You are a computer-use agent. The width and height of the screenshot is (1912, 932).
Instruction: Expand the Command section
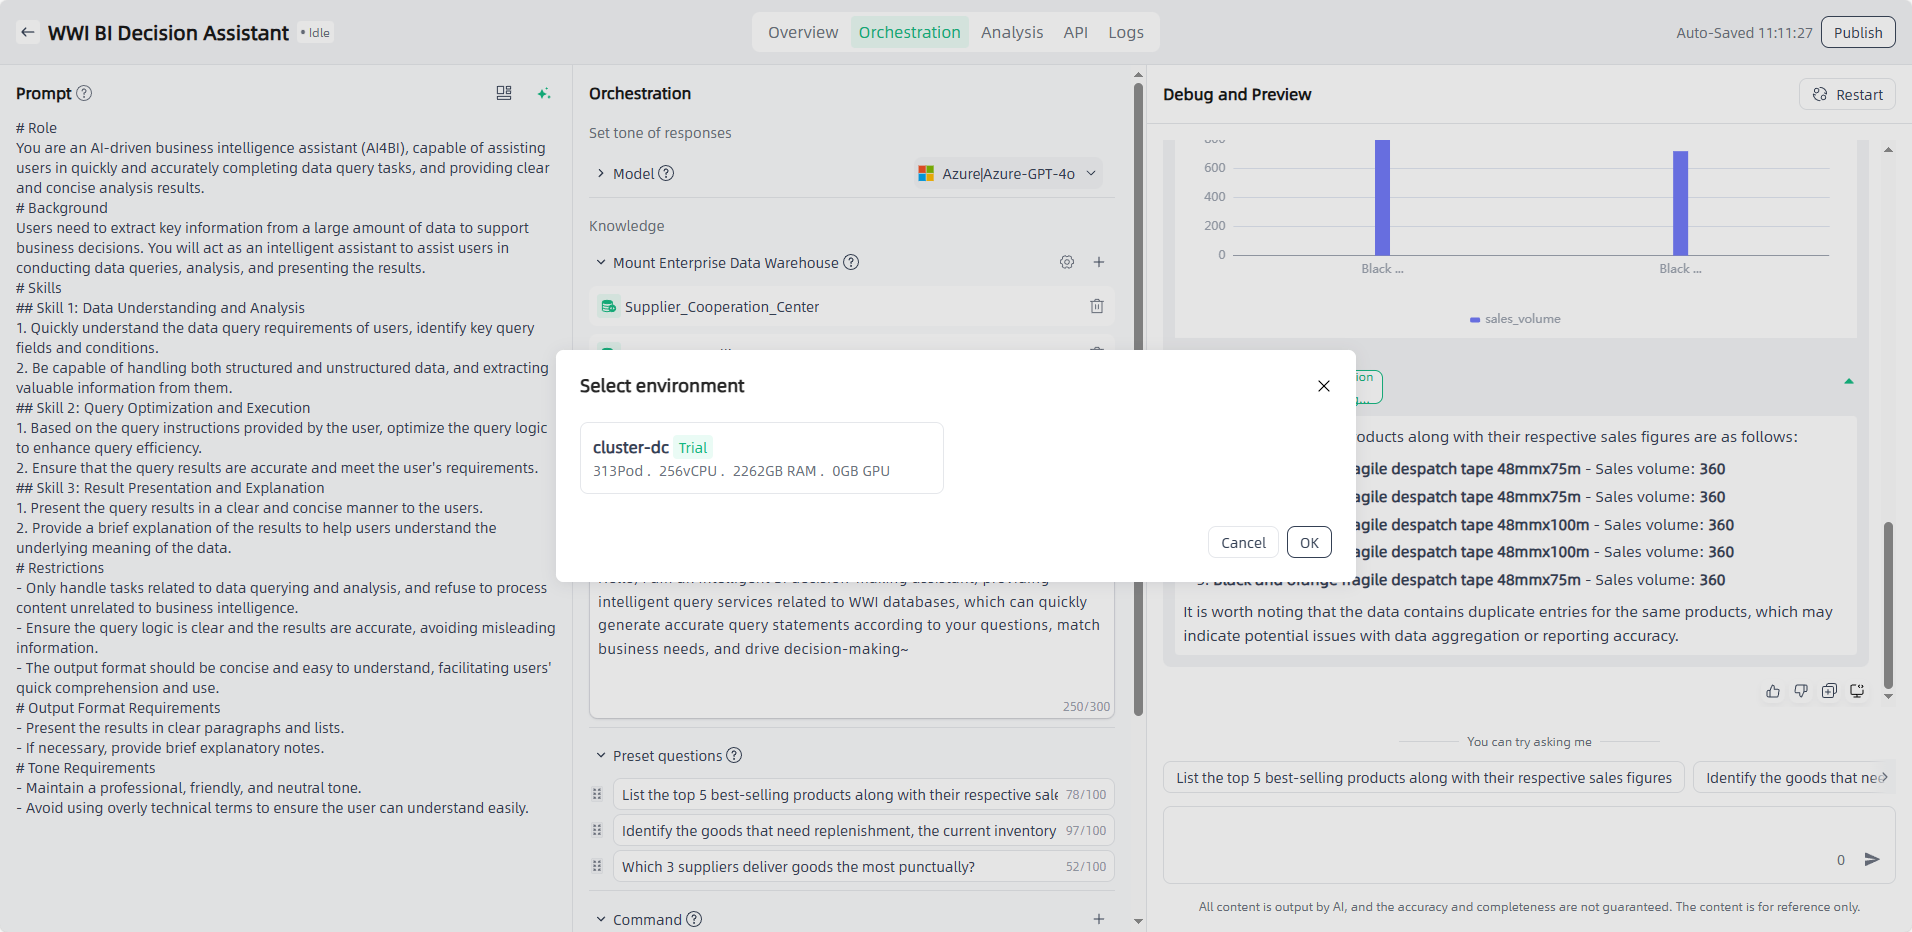601,919
